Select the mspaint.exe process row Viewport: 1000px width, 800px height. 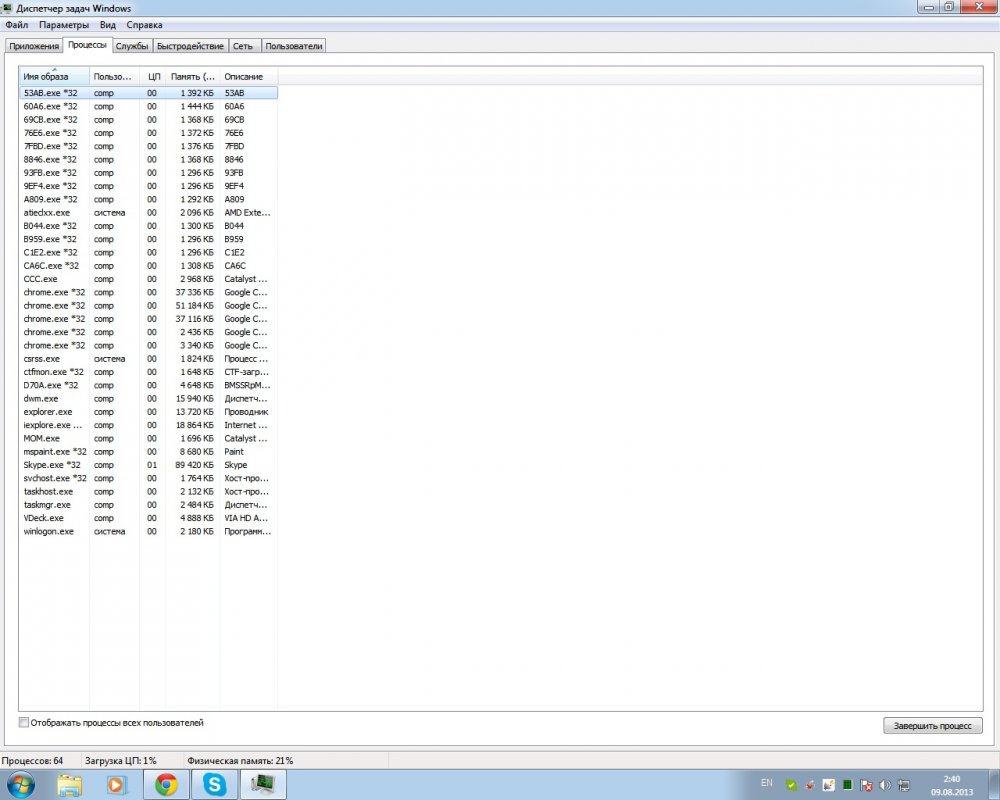click(50, 452)
